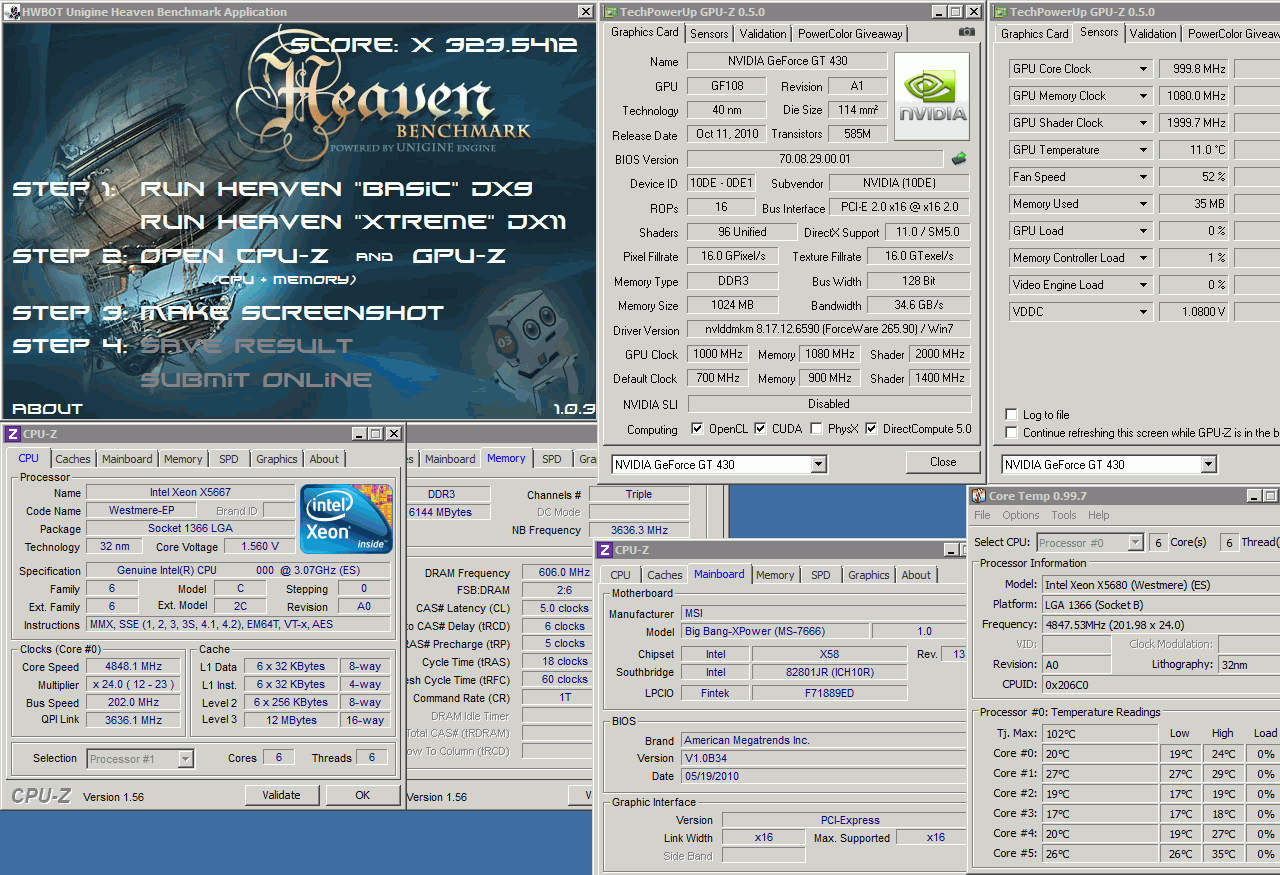The image size is (1280, 875).
Task: Click the GPU-Z title bar icon of Graphics Card window
Action: pos(612,12)
